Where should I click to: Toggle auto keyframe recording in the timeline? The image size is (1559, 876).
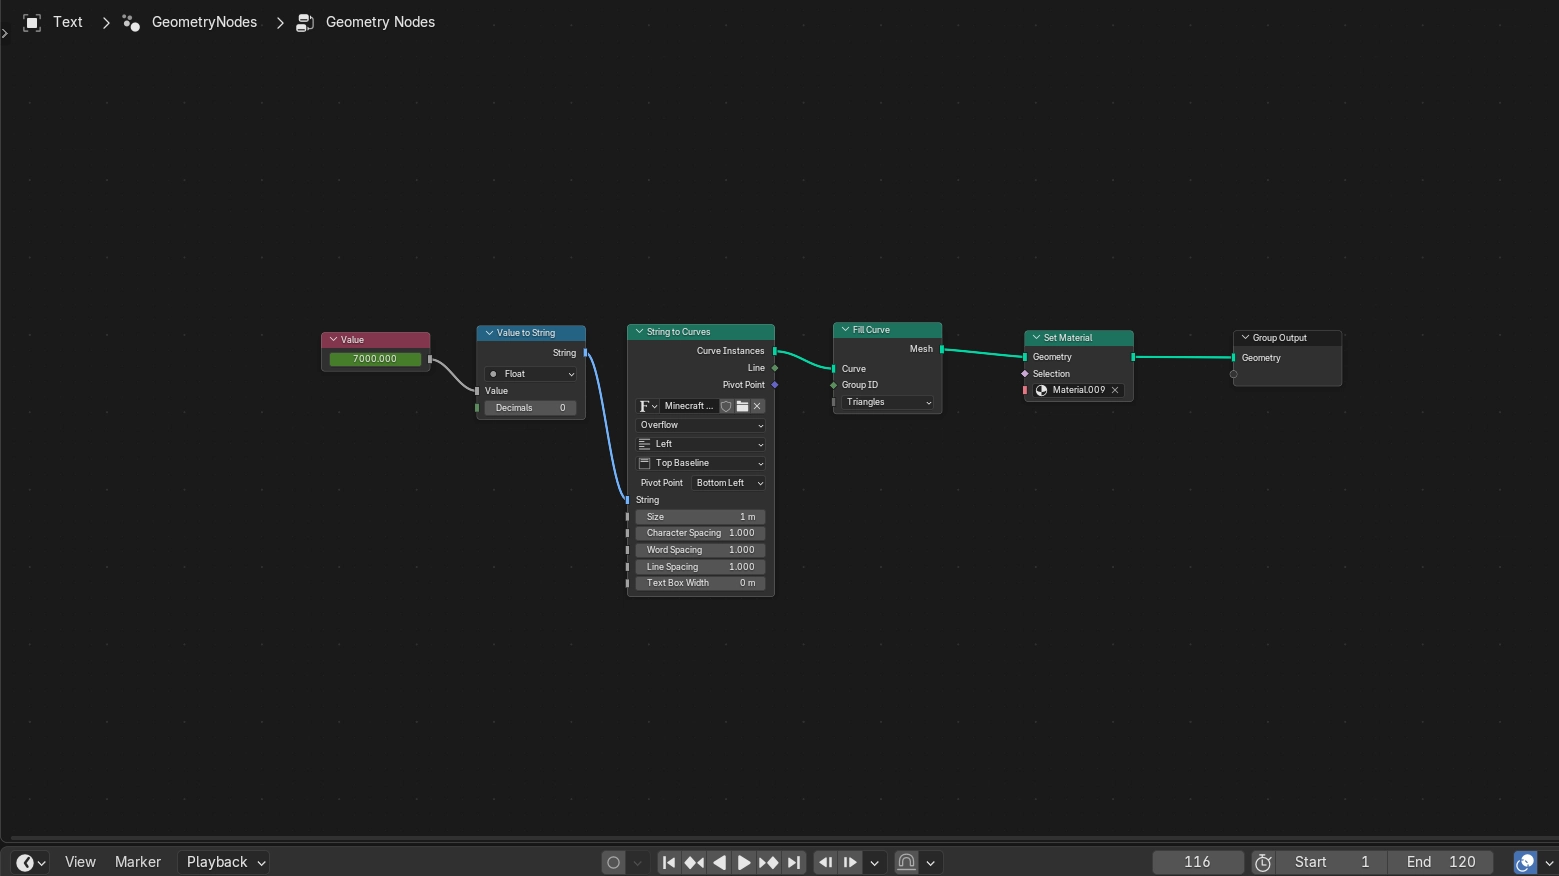(613, 862)
